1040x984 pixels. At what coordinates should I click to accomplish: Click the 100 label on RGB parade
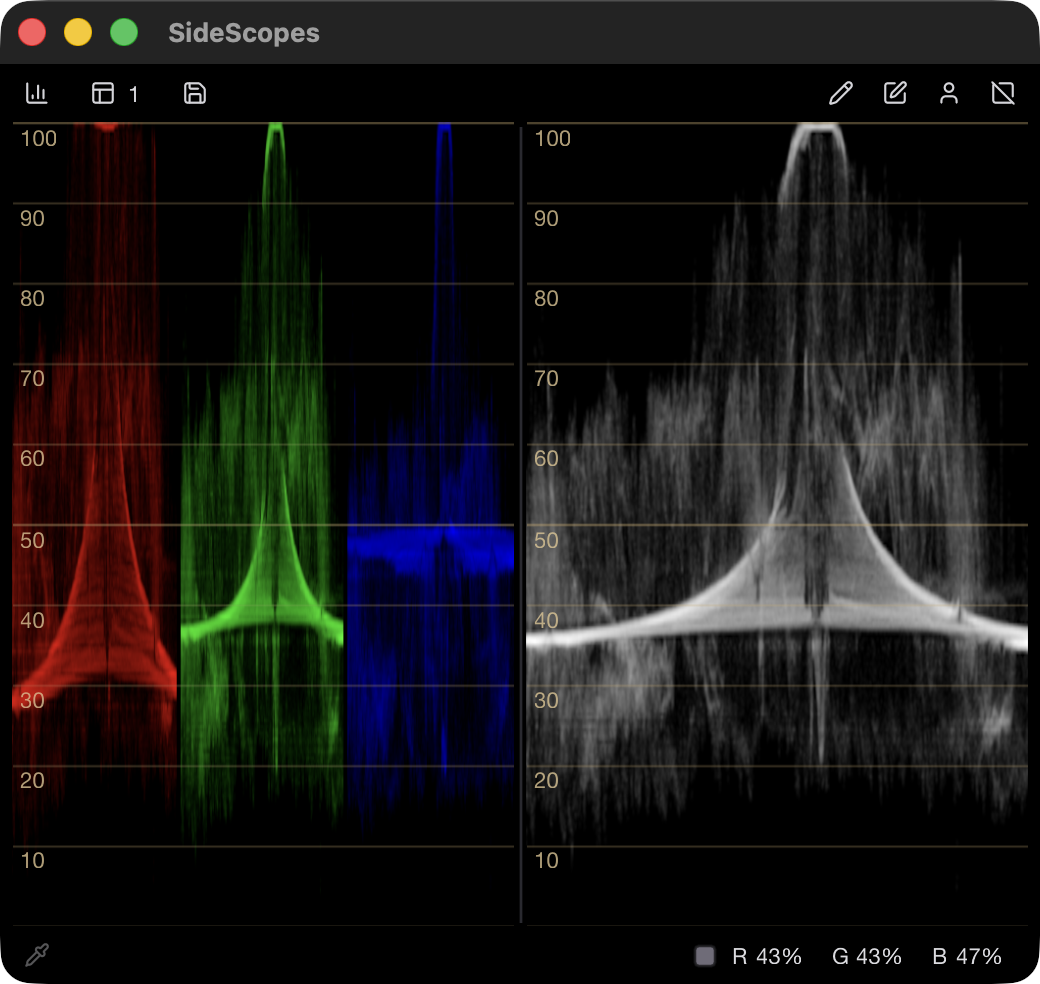38,139
